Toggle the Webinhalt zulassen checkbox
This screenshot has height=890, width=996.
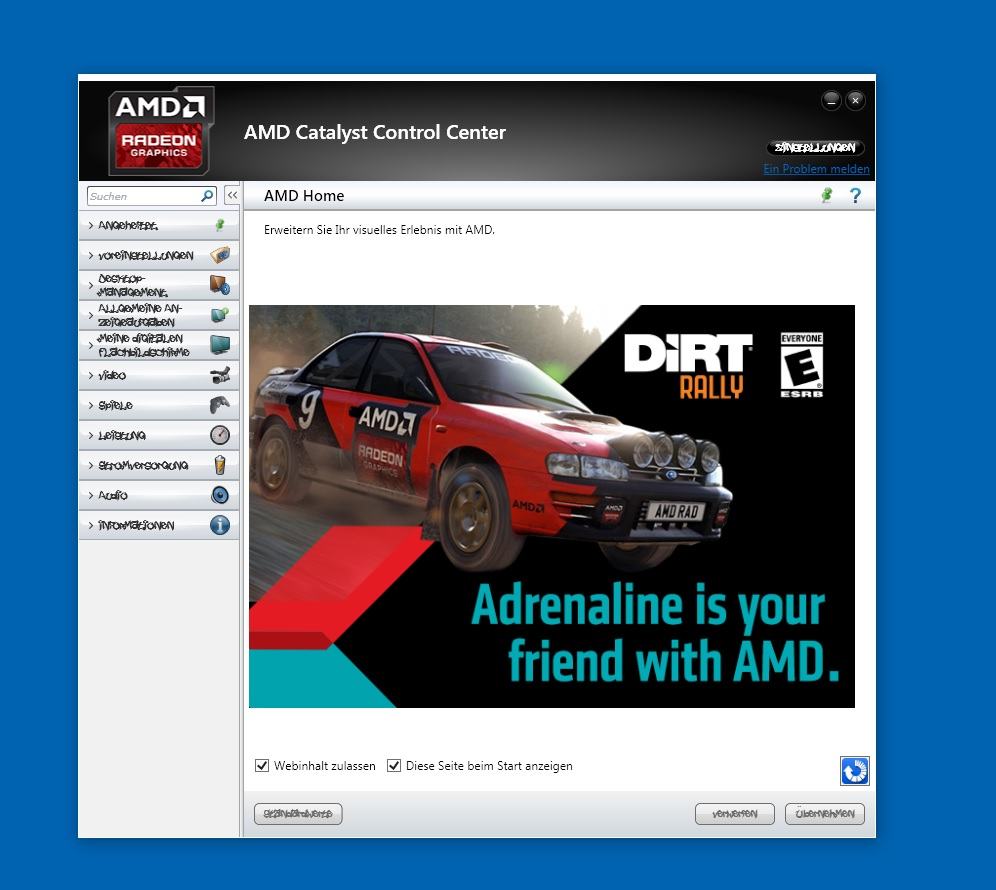point(262,765)
